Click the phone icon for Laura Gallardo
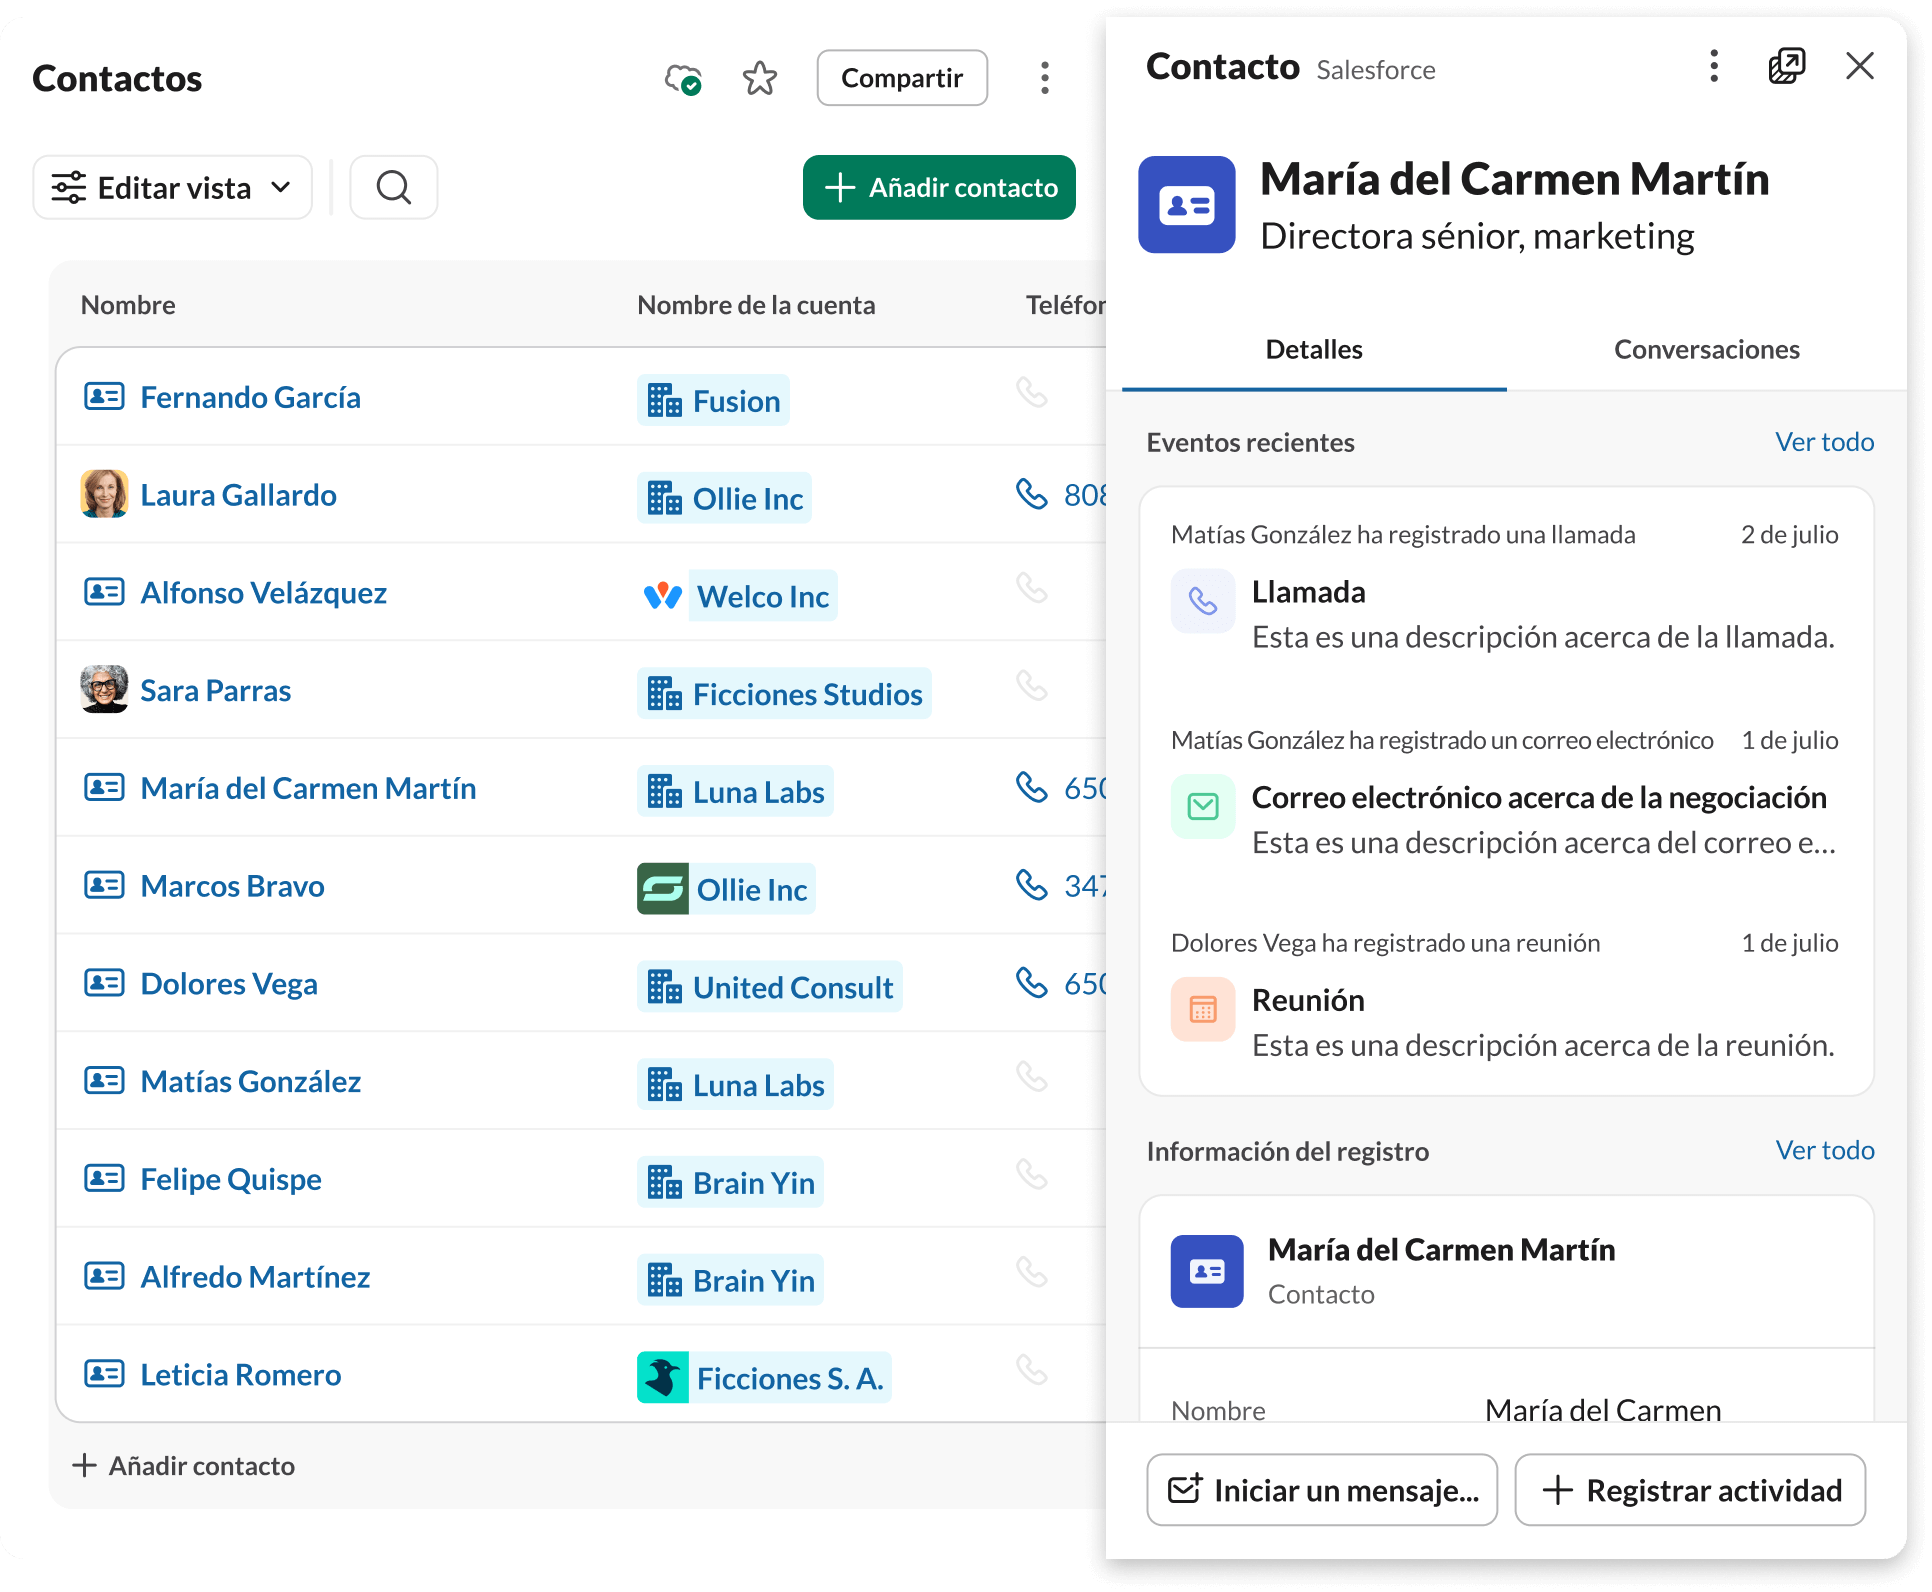The image size is (1932, 1592). 1031,493
